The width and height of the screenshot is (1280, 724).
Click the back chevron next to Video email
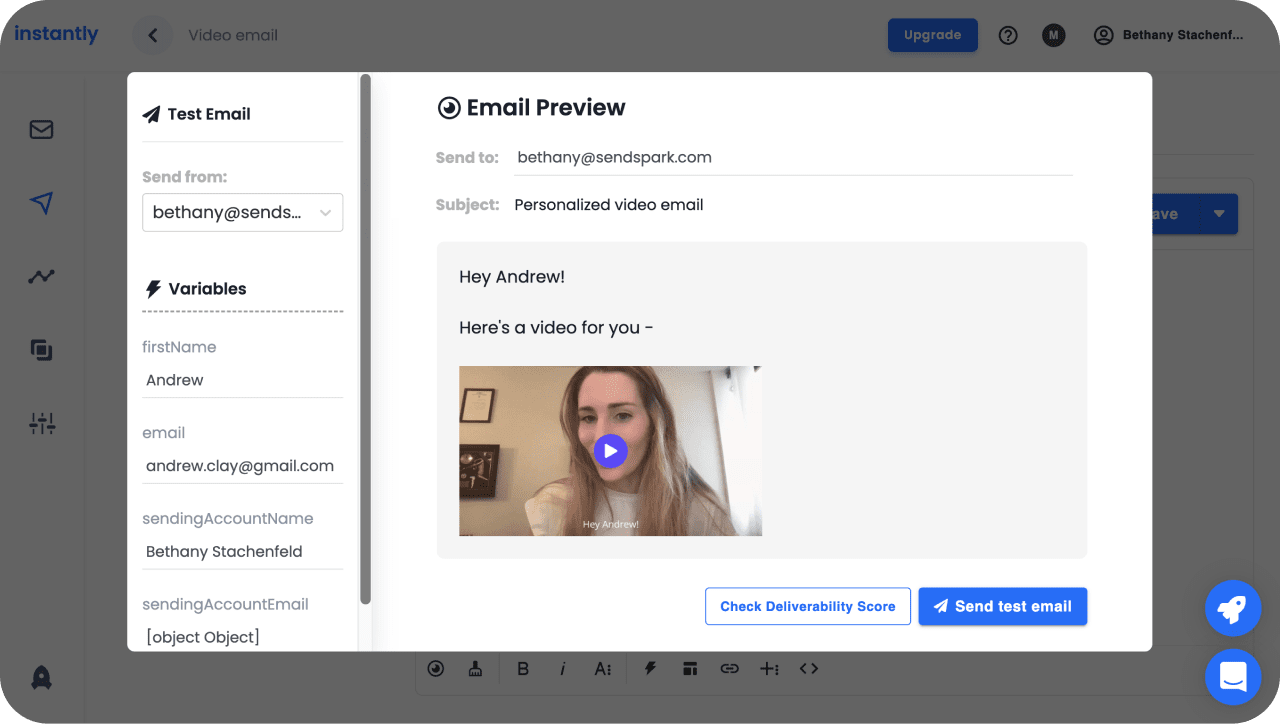(153, 35)
